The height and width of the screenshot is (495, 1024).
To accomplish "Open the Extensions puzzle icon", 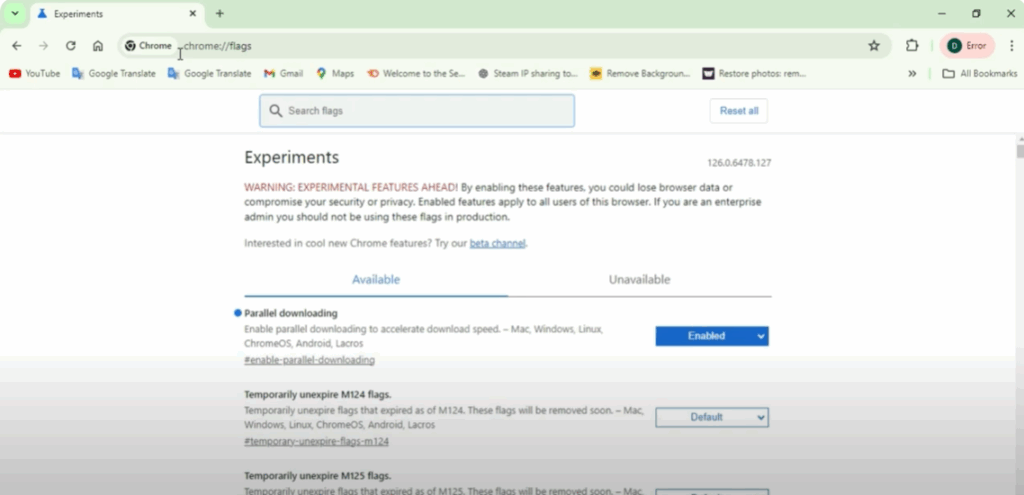I will [x=912, y=46].
